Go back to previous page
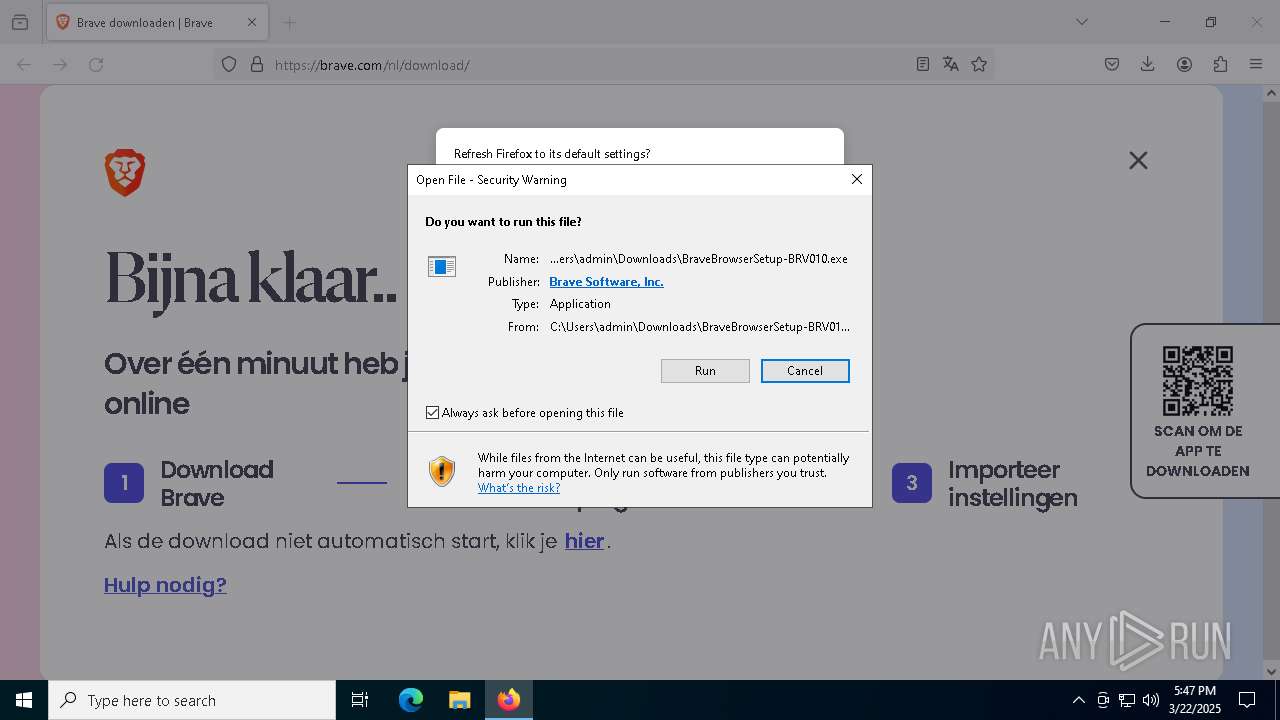The image size is (1280, 720). (x=24, y=65)
